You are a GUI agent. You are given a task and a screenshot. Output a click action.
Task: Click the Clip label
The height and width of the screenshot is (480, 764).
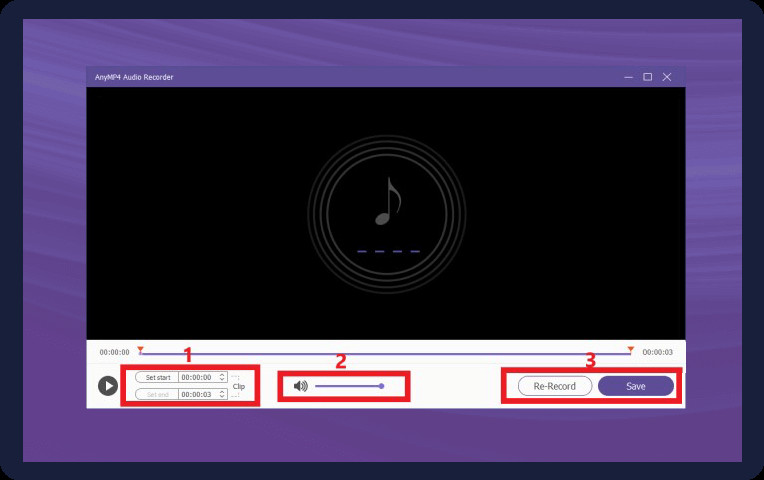(x=239, y=386)
